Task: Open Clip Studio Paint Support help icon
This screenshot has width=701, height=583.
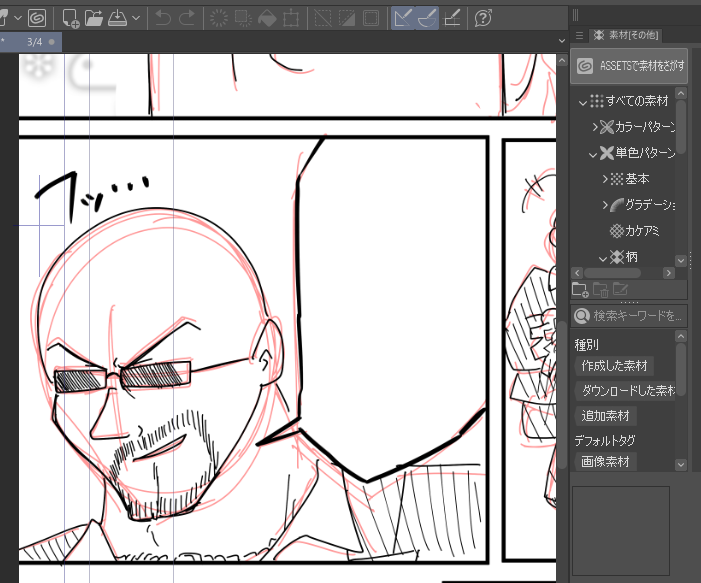Action: pyautogui.click(x=483, y=18)
